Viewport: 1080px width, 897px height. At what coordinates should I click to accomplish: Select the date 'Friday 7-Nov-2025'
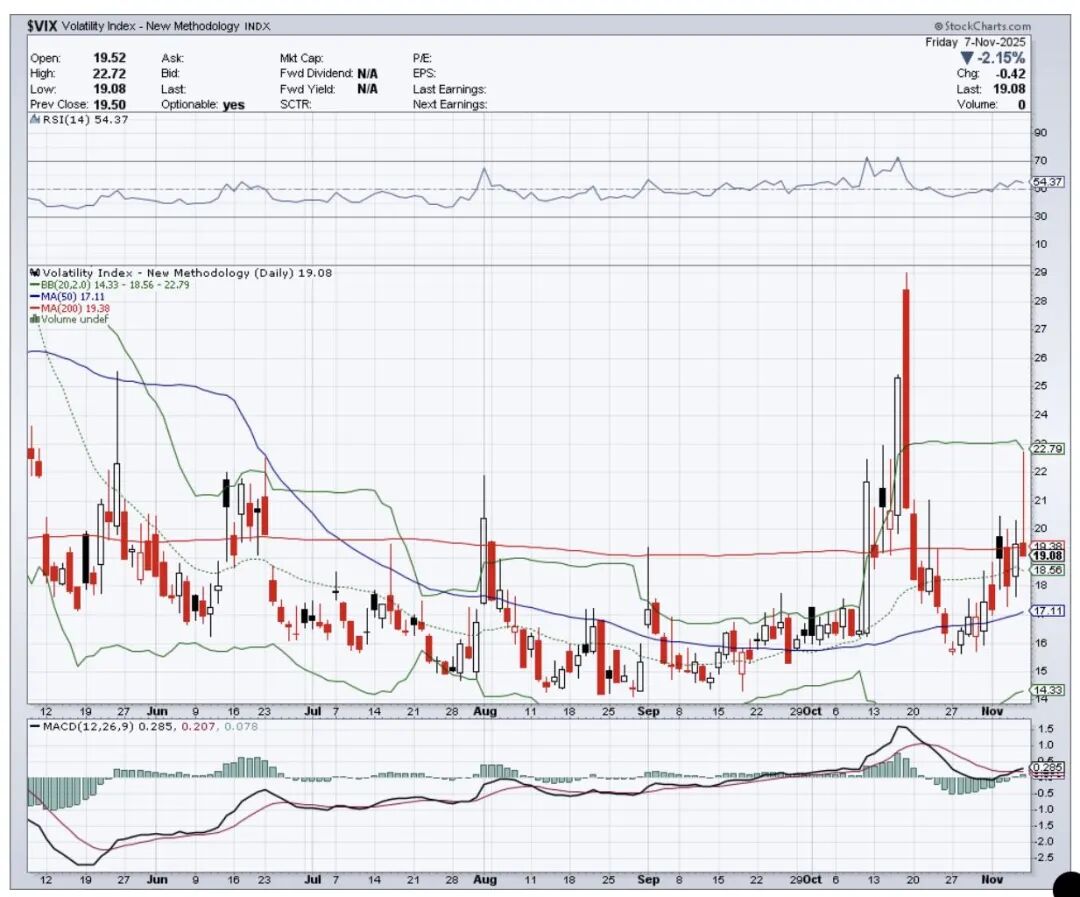click(975, 42)
